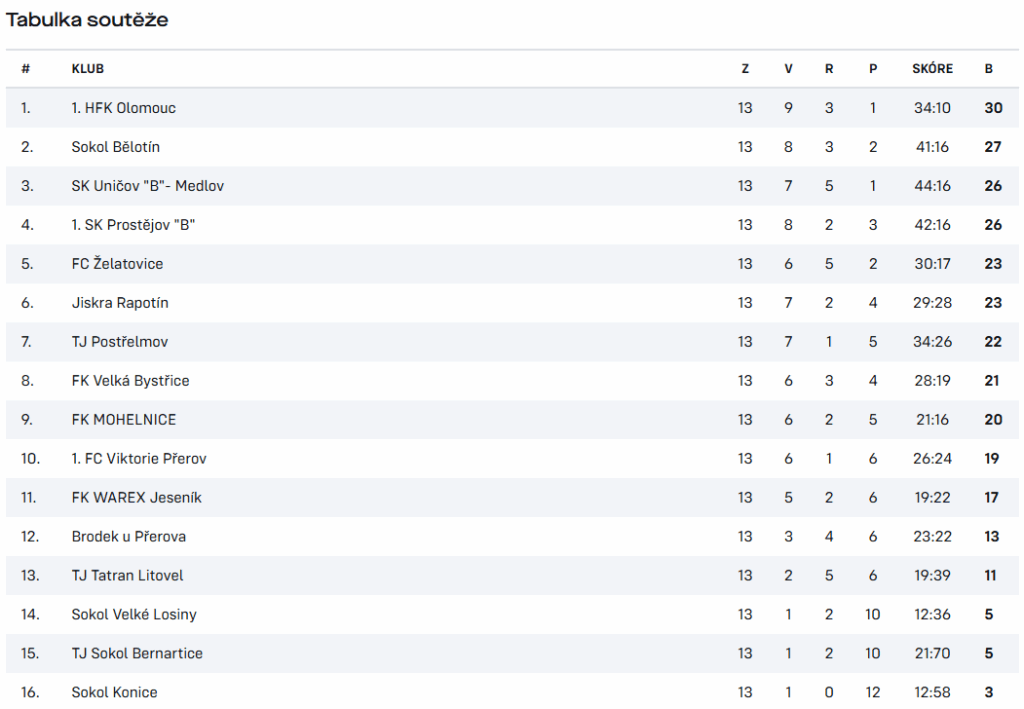Click TJ Postřelmov team name
The height and width of the screenshot is (709, 1024).
tap(120, 341)
